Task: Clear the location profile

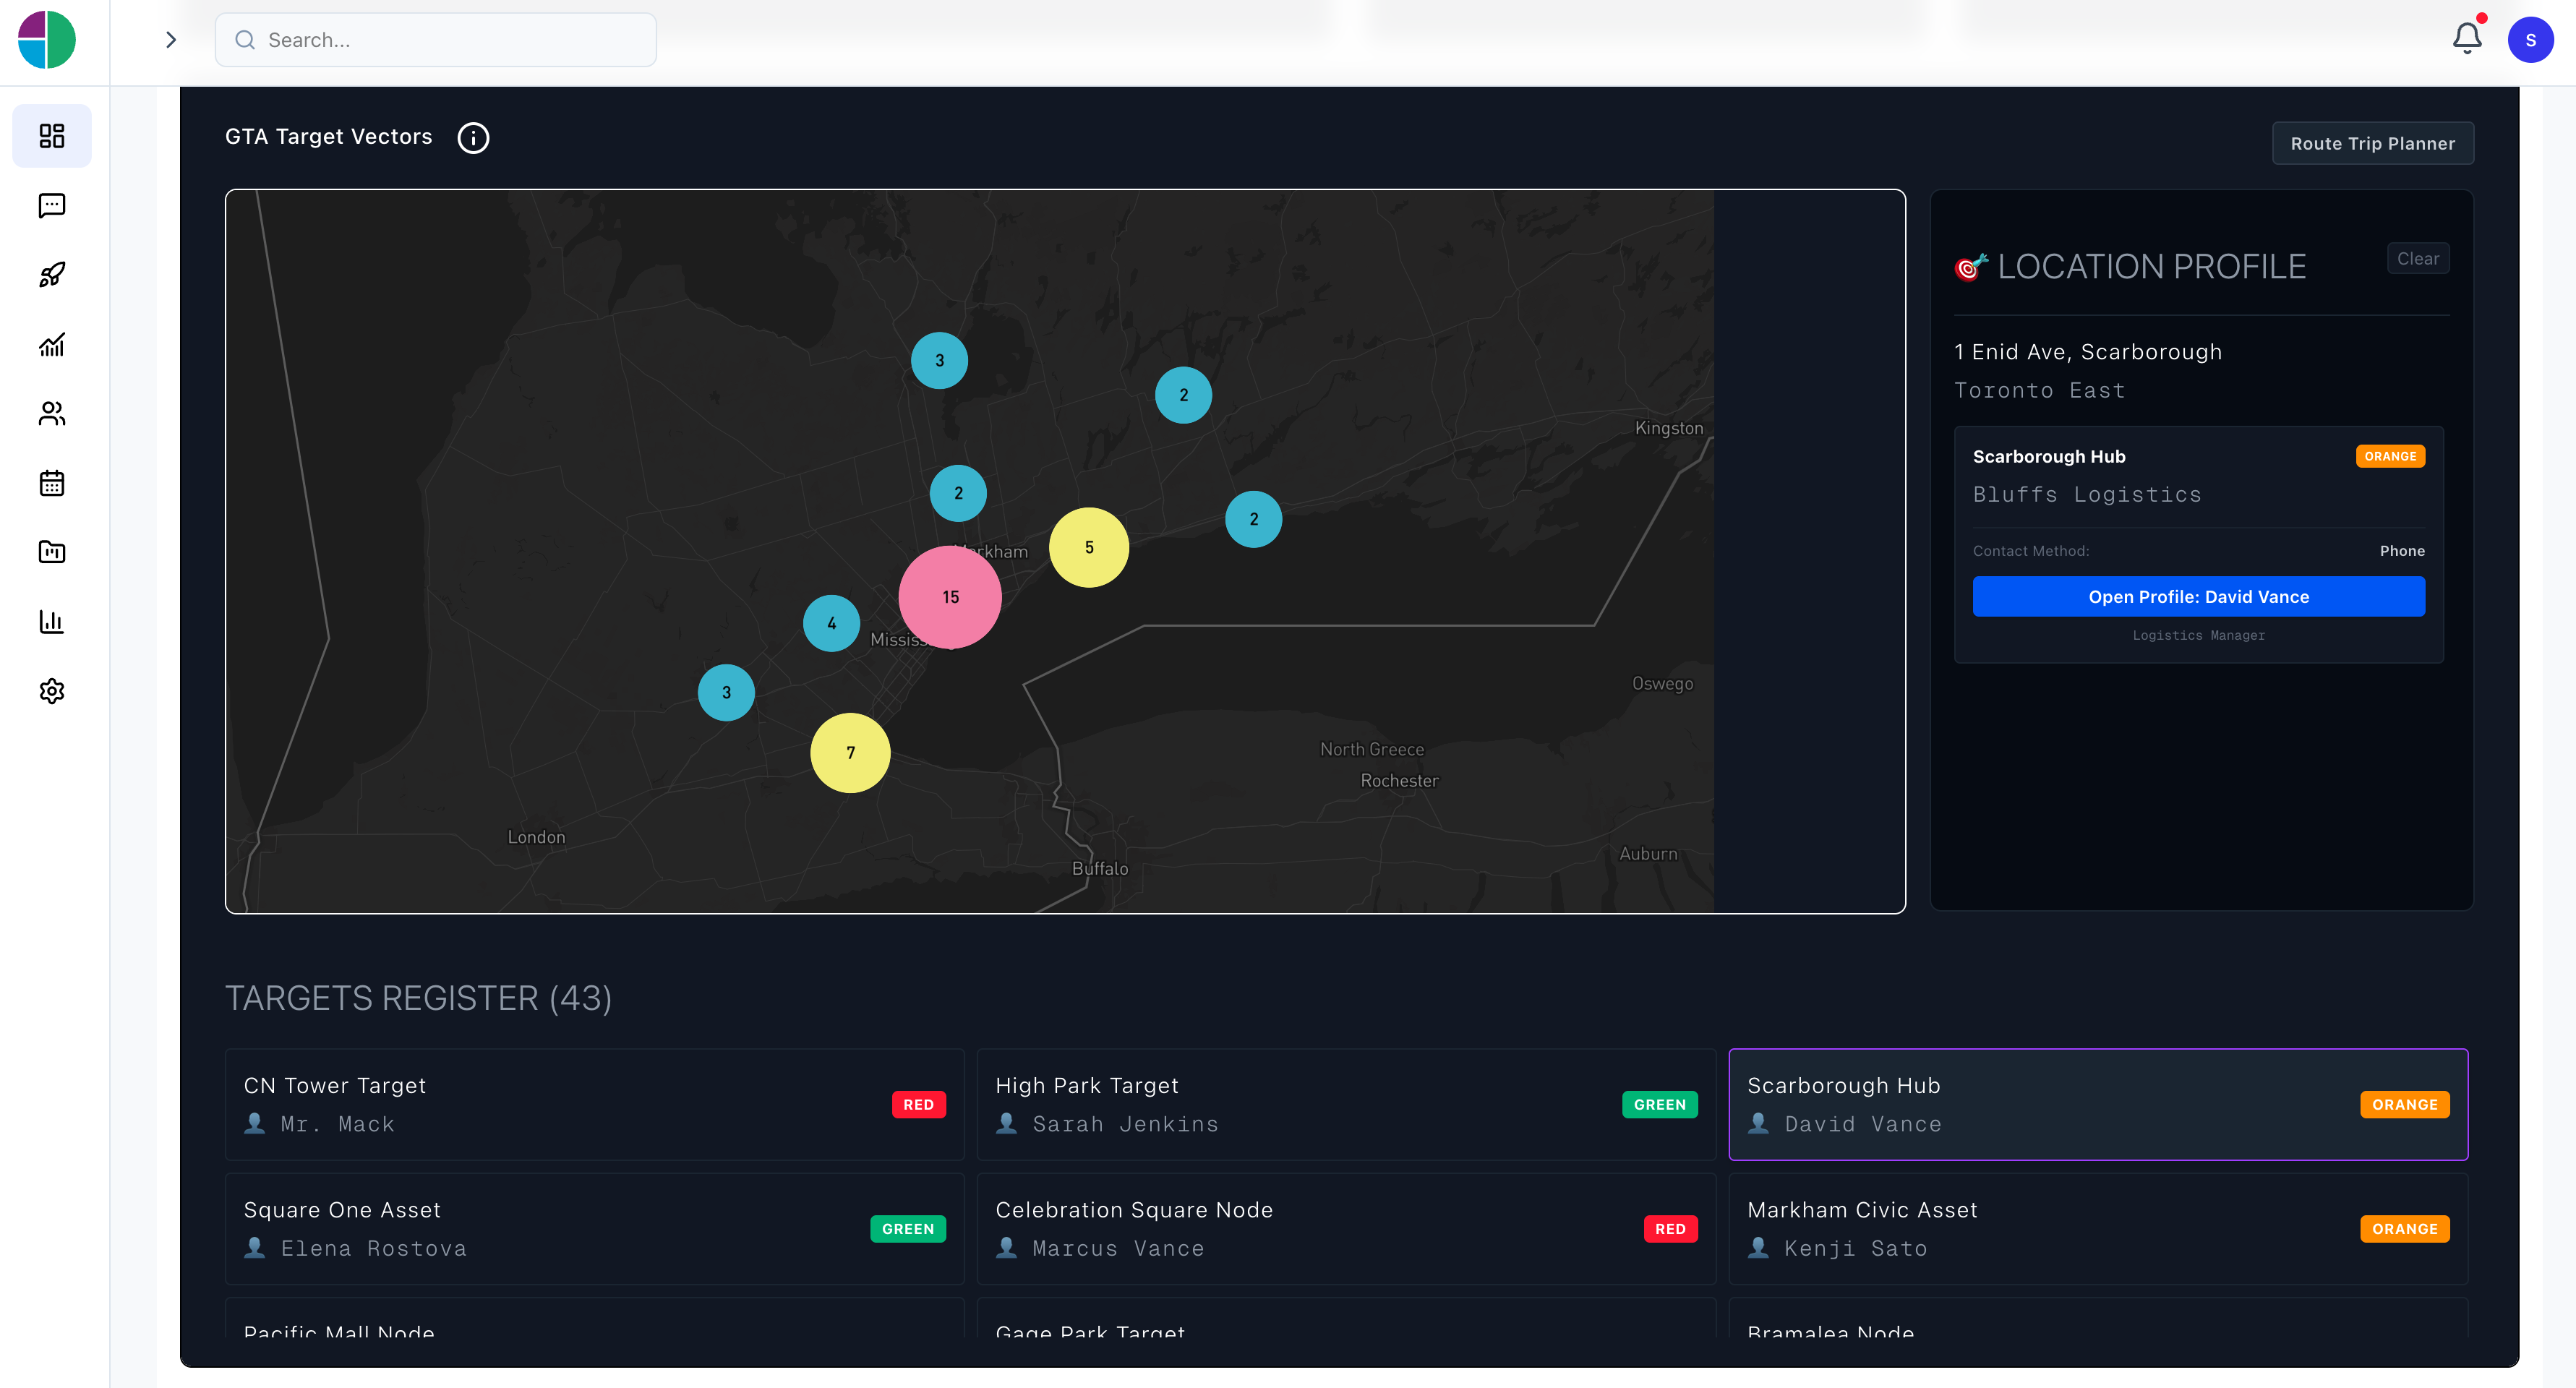Action: click(2417, 258)
